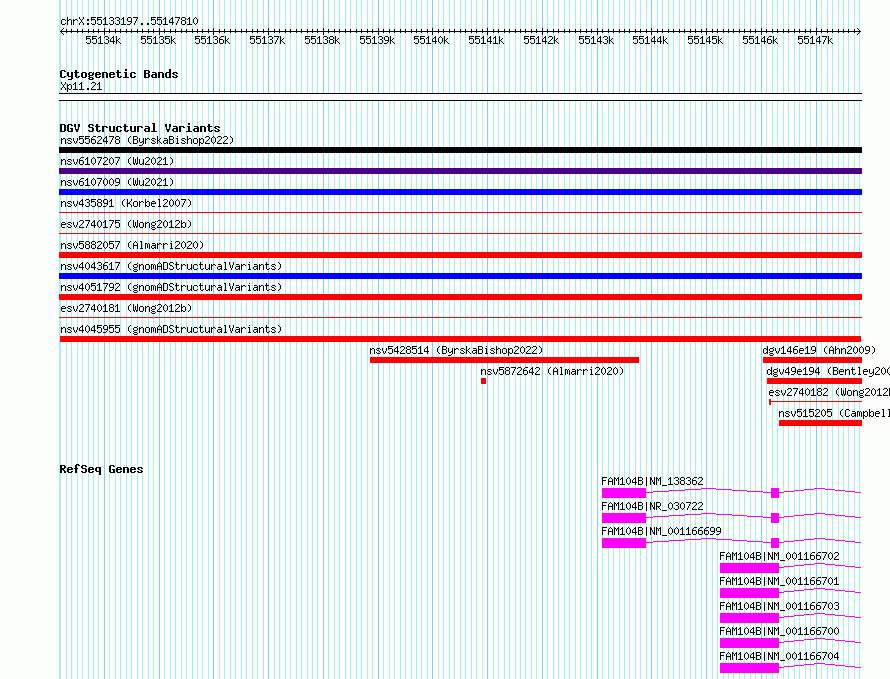Click the magenta exon block of FAM104B|NM_138362
The width and height of the screenshot is (890, 679).
click(x=624, y=493)
